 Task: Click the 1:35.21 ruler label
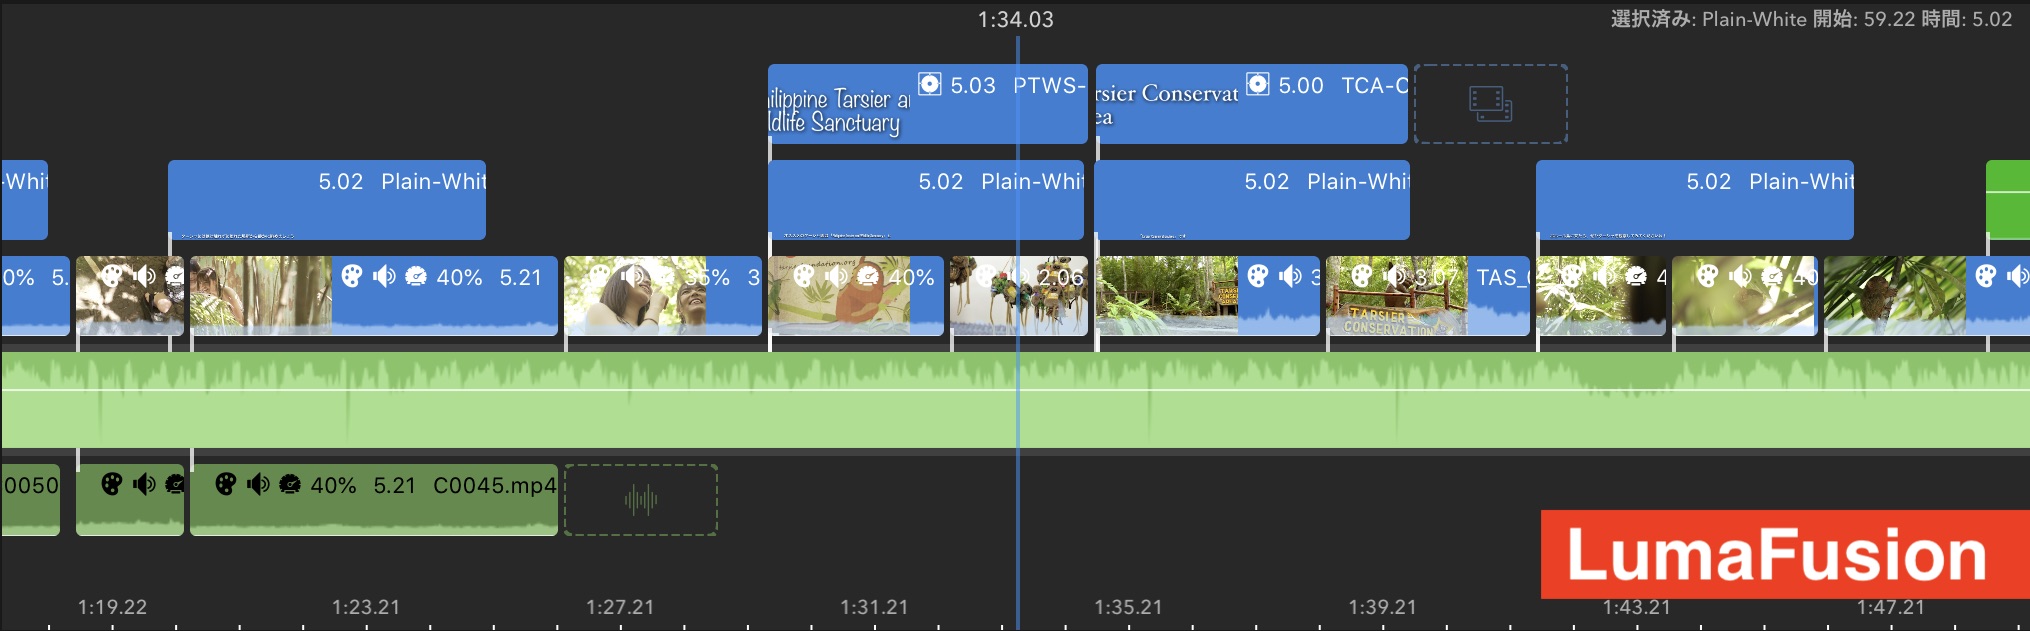[x=1128, y=607]
